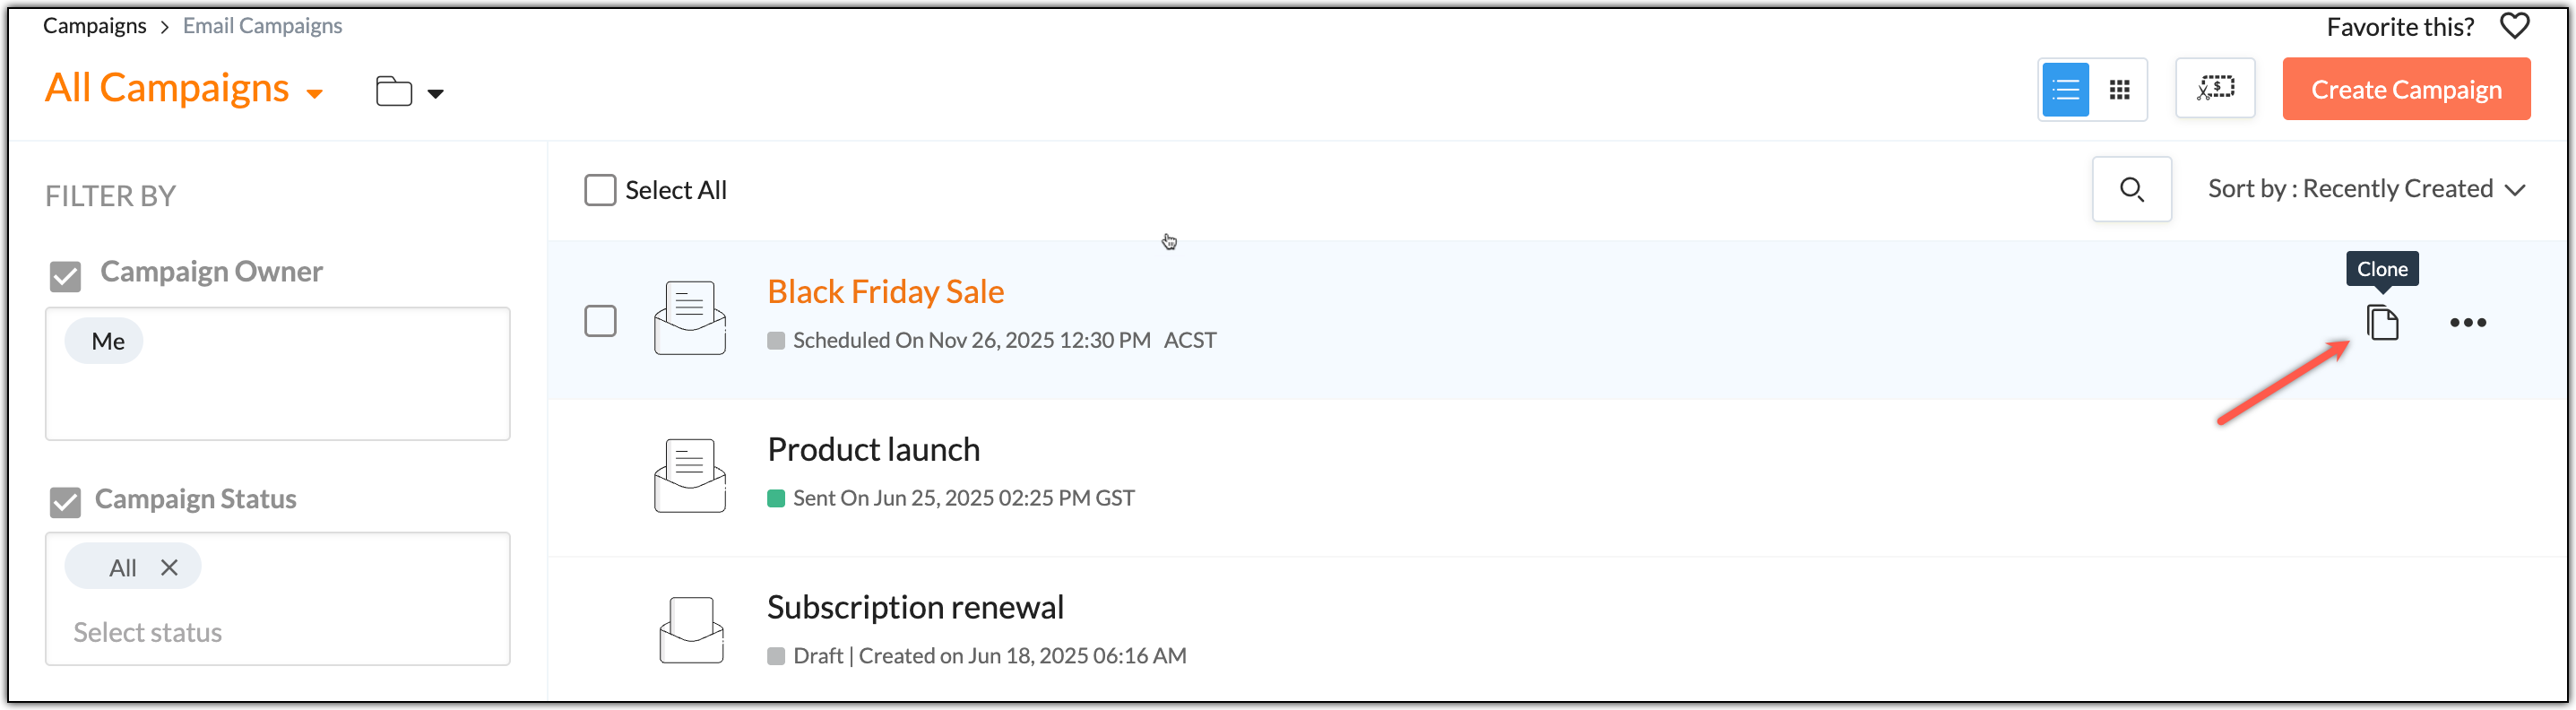The height and width of the screenshot is (710, 2576).
Task: Remove the All status filter tag
Action: 169,567
